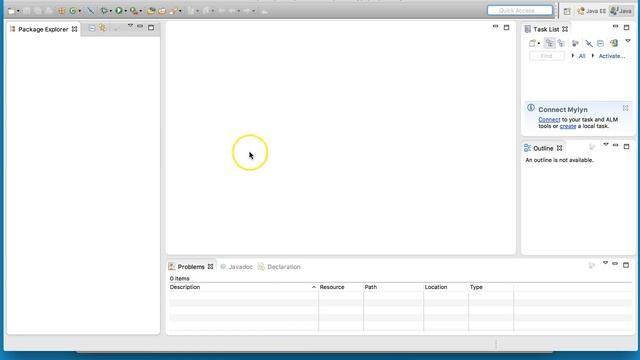Switch to the Java perspective

pyautogui.click(x=621, y=11)
